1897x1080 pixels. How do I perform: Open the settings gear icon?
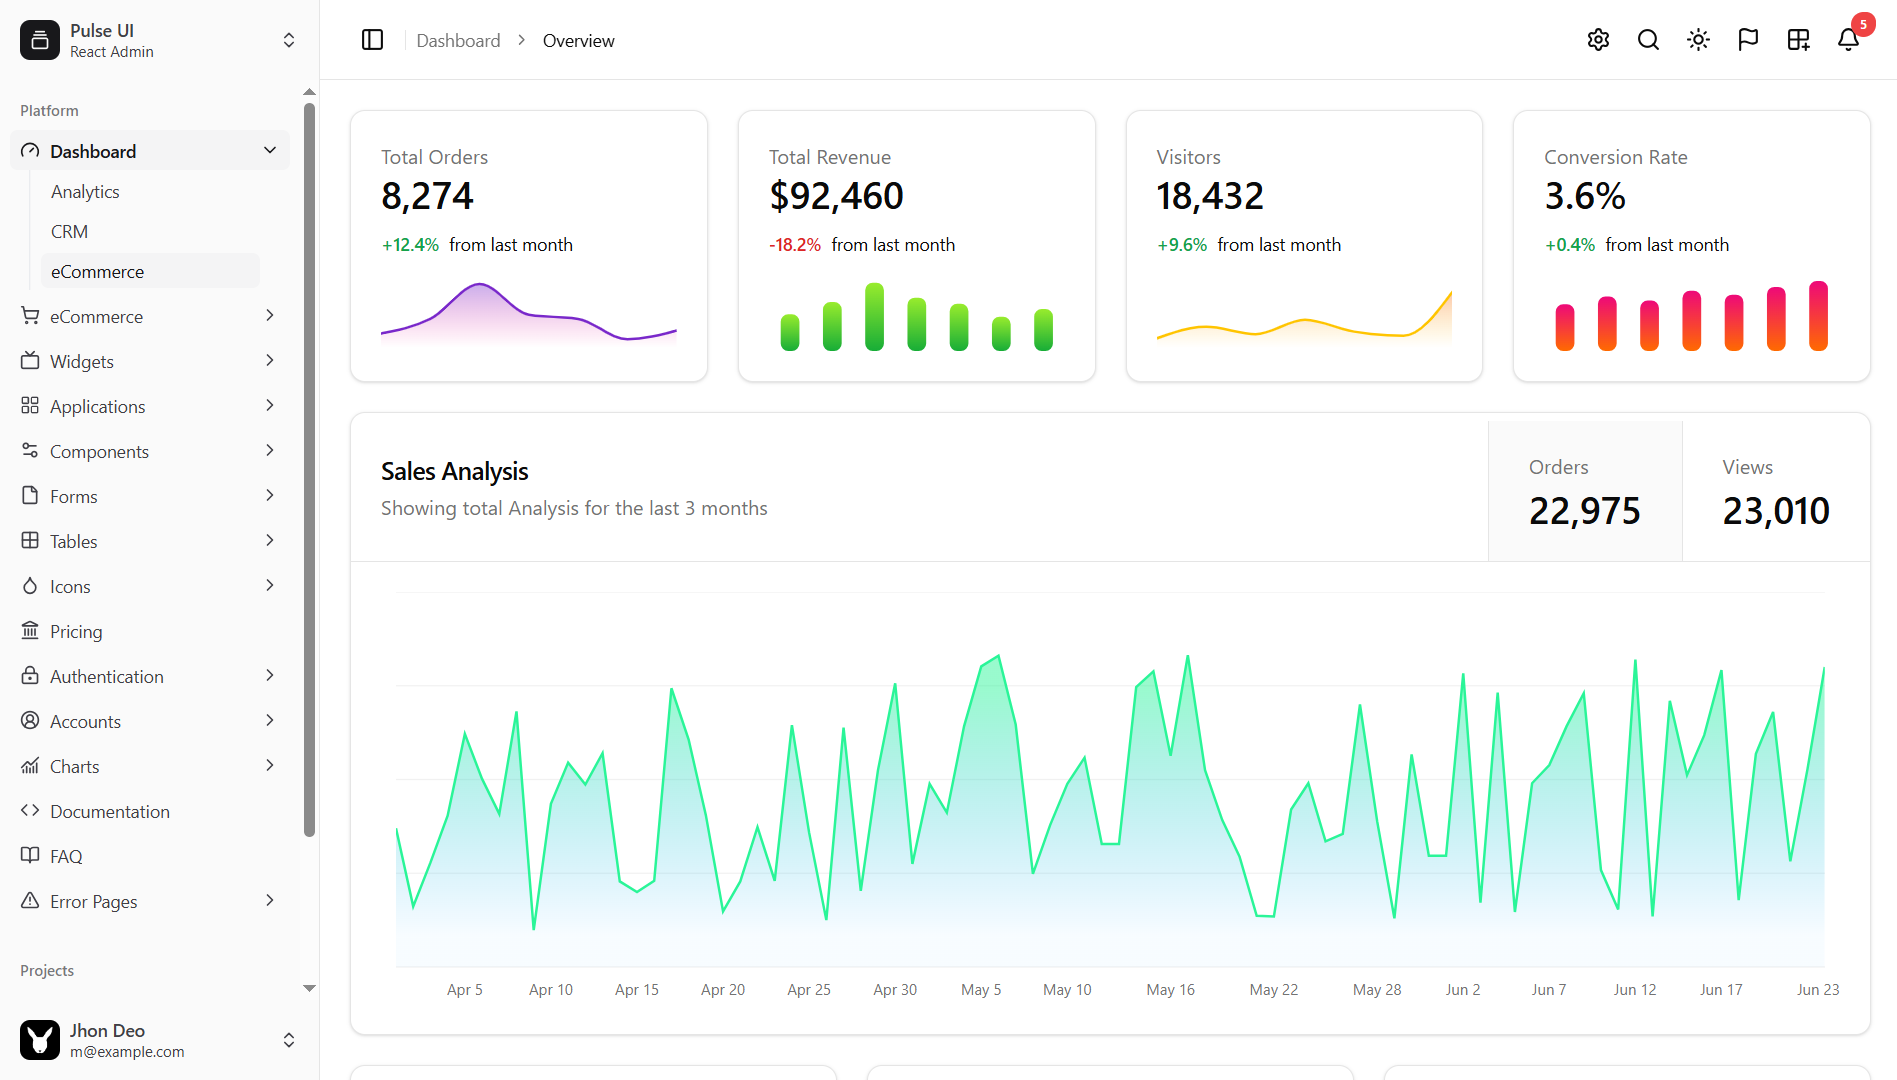(x=1598, y=40)
